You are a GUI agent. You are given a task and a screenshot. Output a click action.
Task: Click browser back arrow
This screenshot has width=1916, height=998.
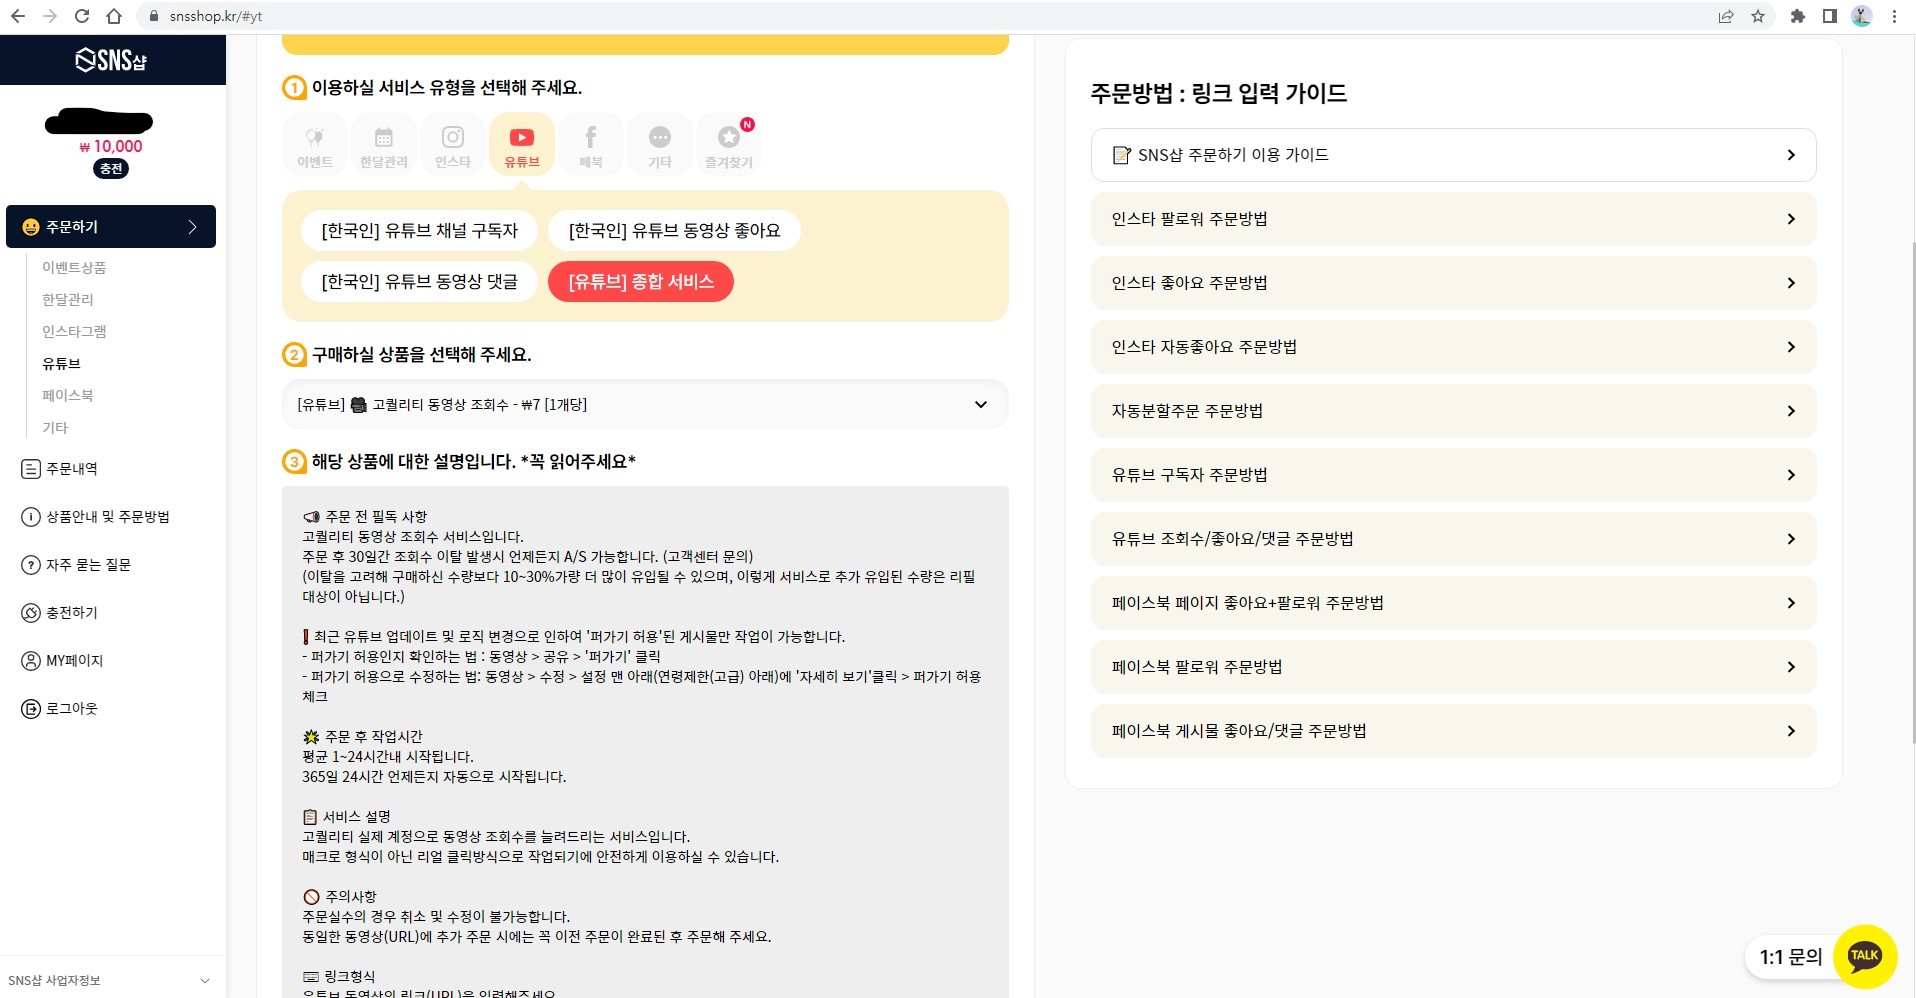click(18, 16)
